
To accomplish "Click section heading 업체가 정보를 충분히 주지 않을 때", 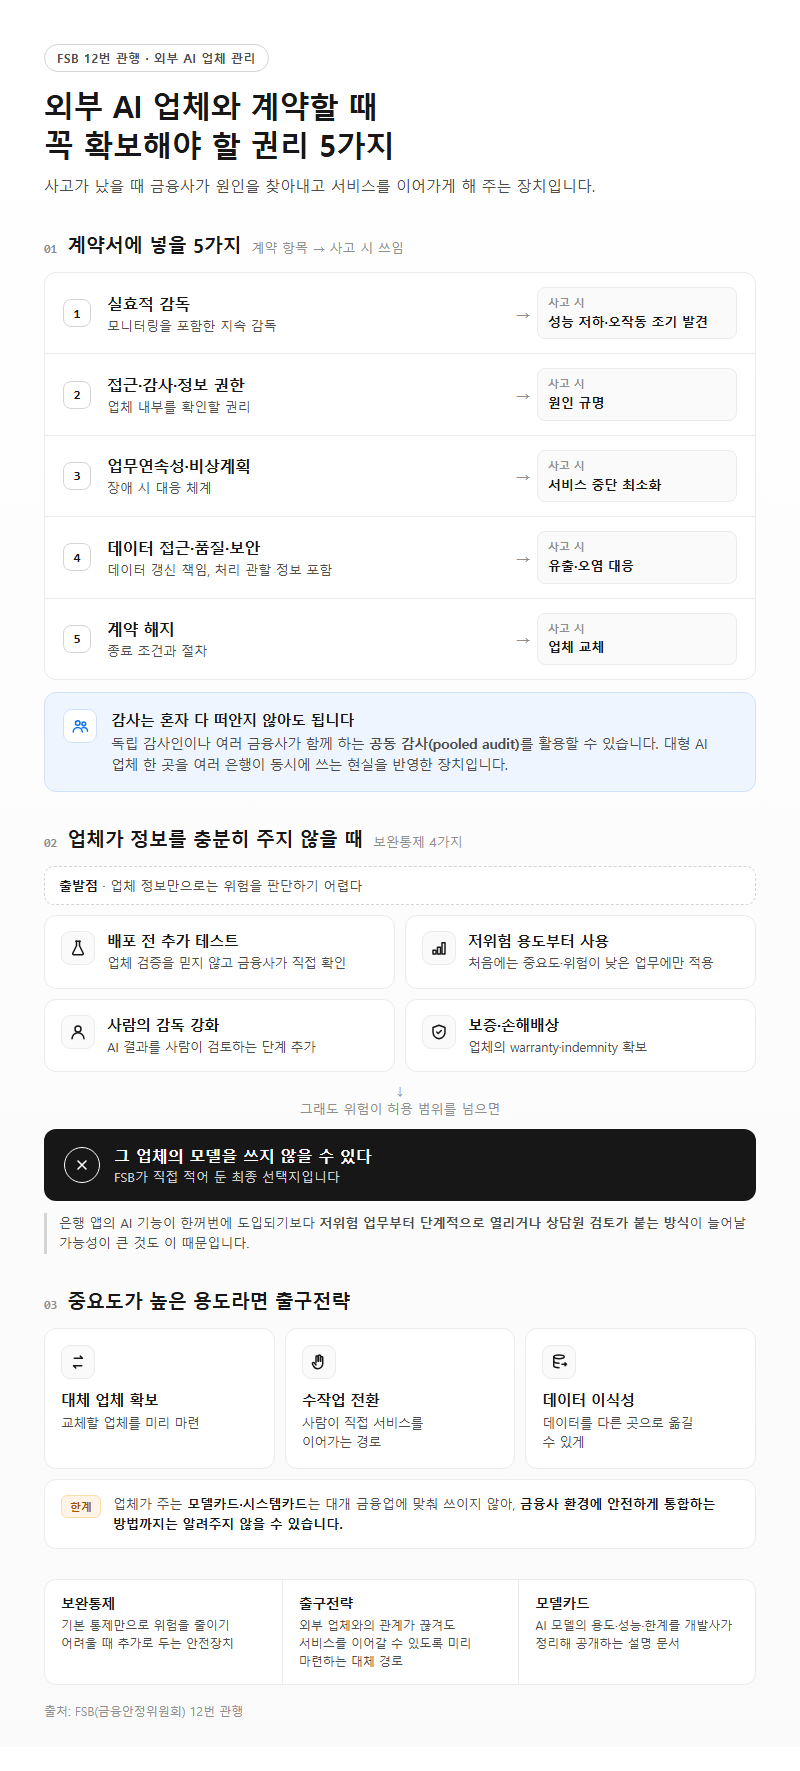I will [x=215, y=839].
